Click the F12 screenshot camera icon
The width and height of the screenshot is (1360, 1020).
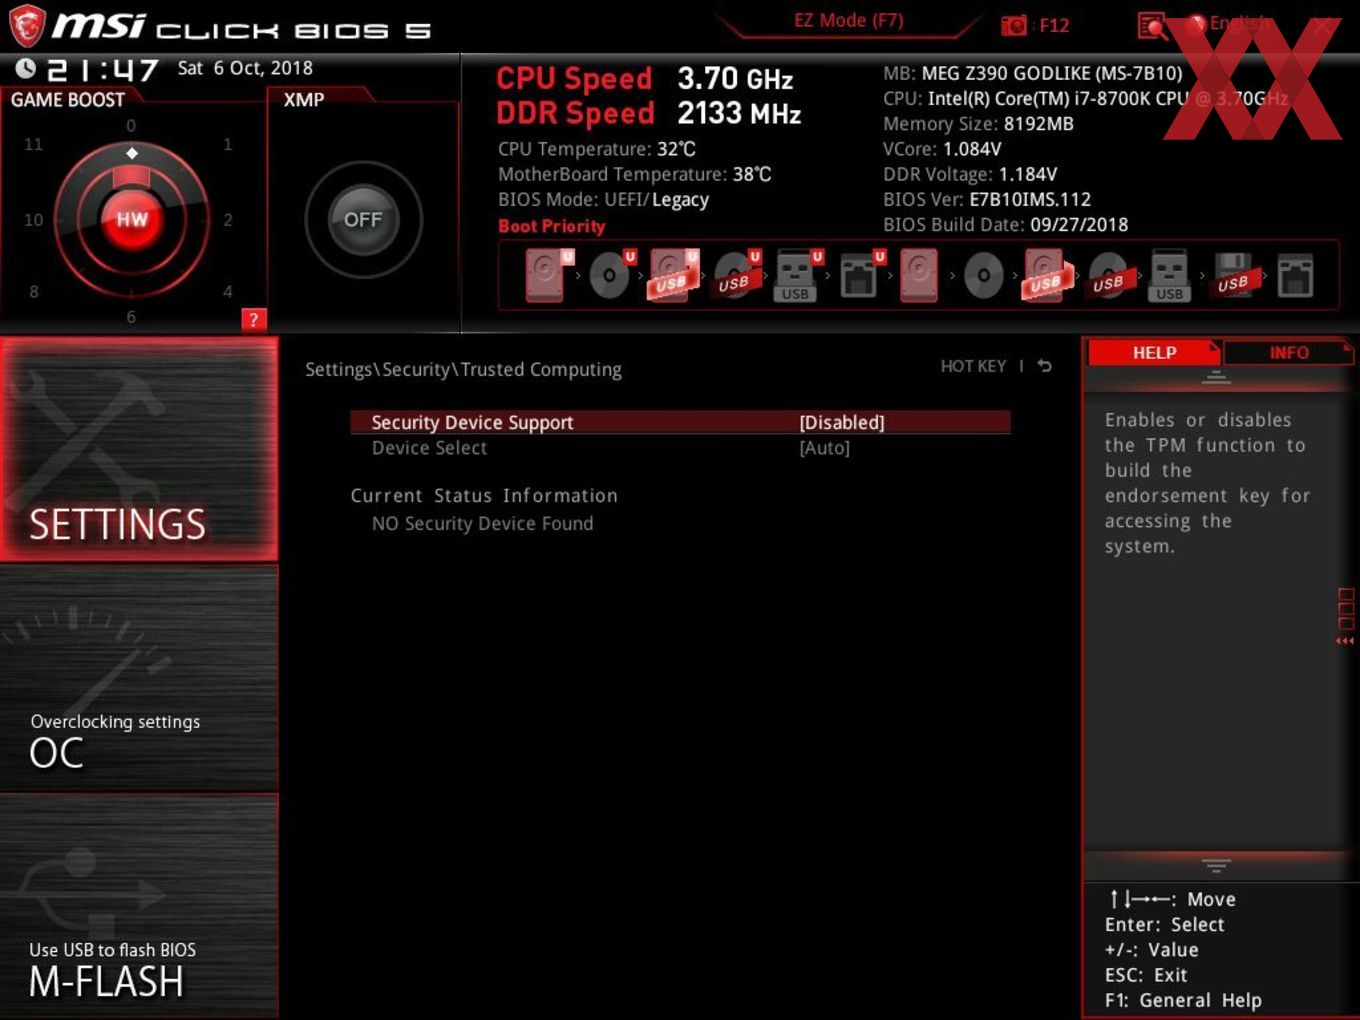(1014, 25)
